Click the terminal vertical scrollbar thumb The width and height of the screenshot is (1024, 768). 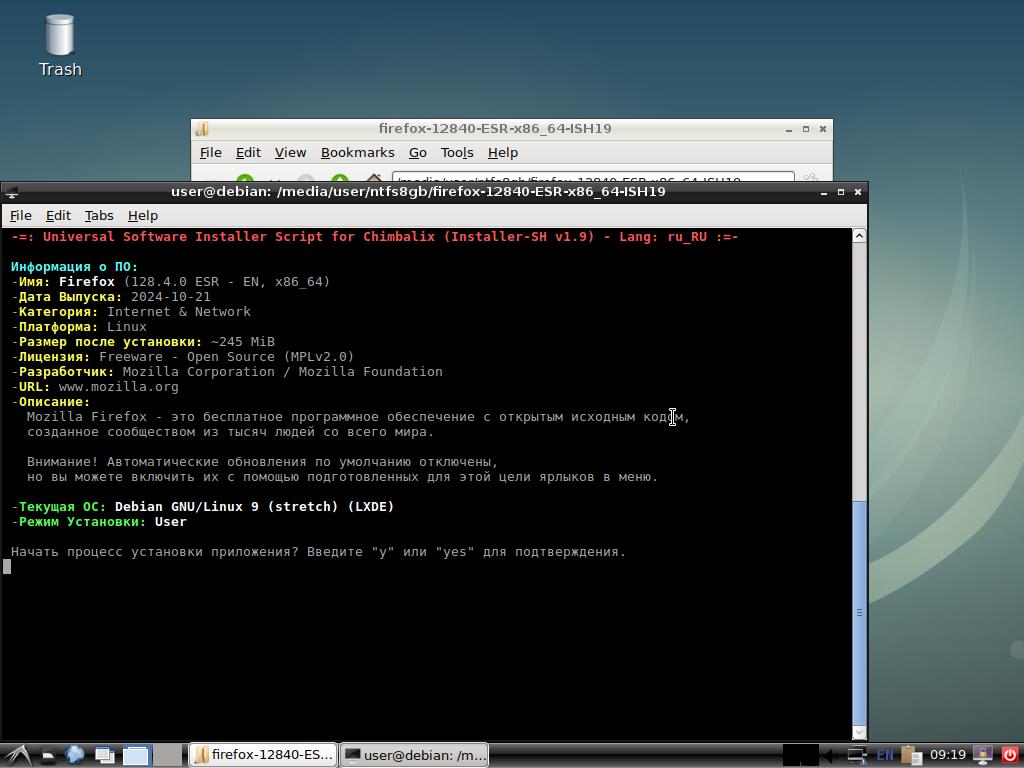pyautogui.click(x=859, y=613)
